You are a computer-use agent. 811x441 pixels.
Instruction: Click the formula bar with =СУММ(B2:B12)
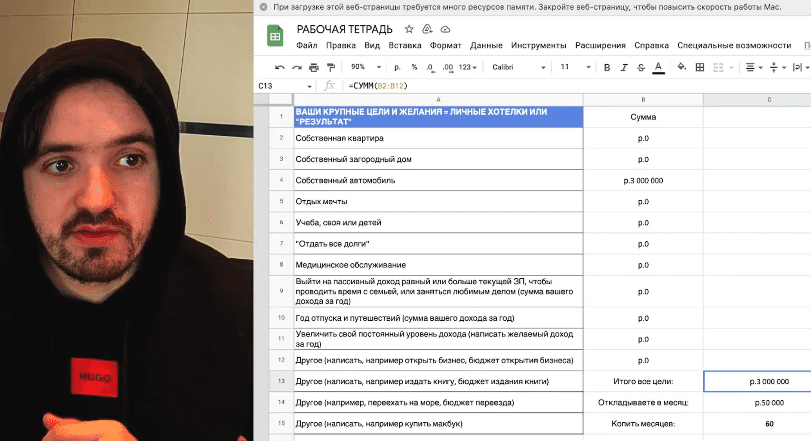pos(577,86)
